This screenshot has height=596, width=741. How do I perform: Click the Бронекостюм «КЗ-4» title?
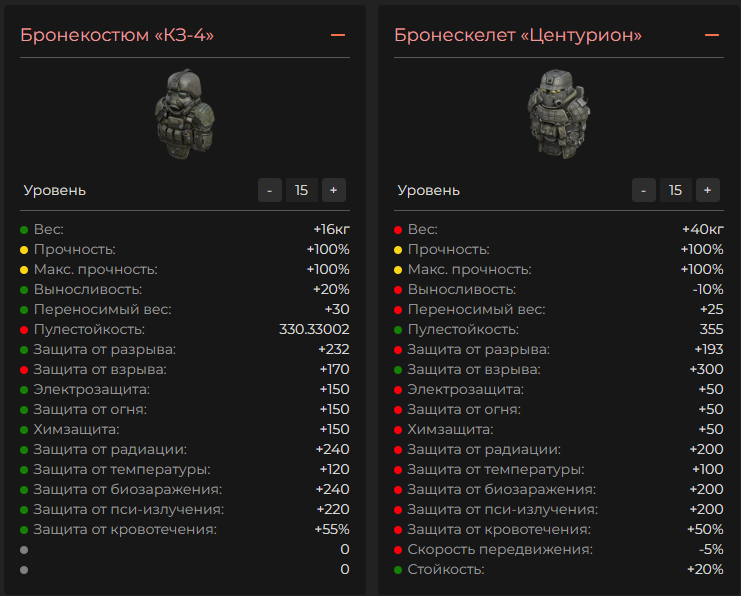point(118,36)
